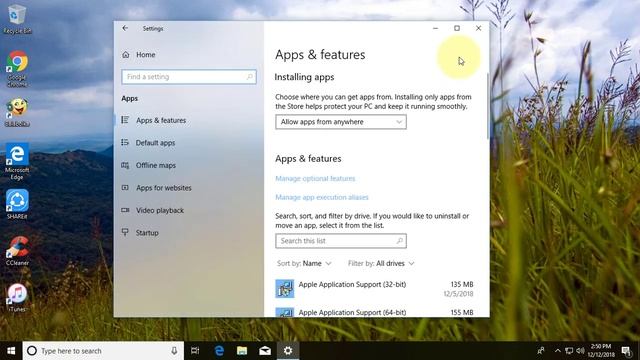This screenshot has width=640, height=360.
Task: Open CCleaner desktop shortcut
Action: pyautogui.click(x=17, y=251)
